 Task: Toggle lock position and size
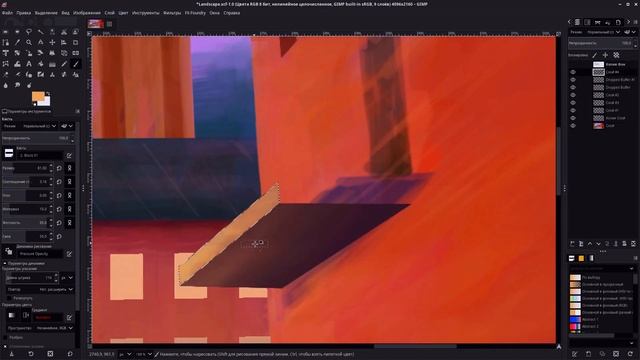tap(605, 55)
